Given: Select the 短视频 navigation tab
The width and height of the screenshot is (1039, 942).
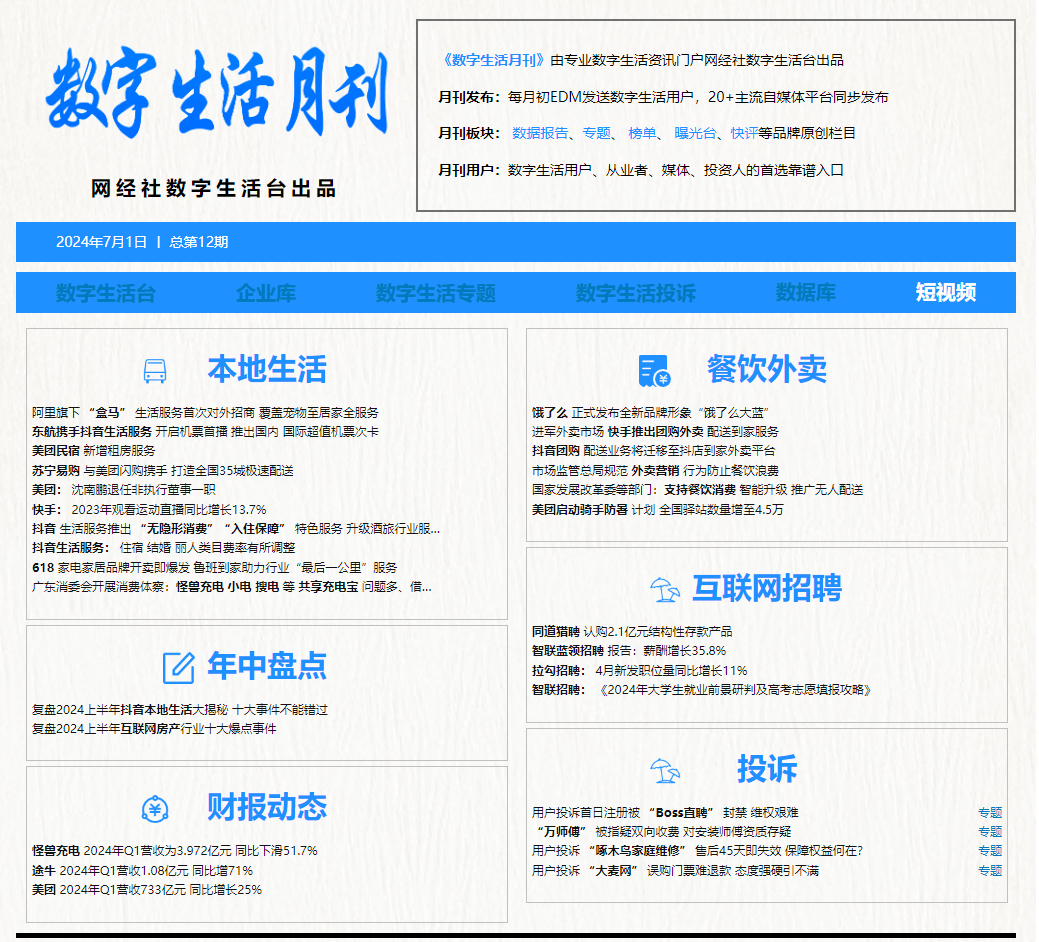Looking at the screenshot, I should [946, 293].
